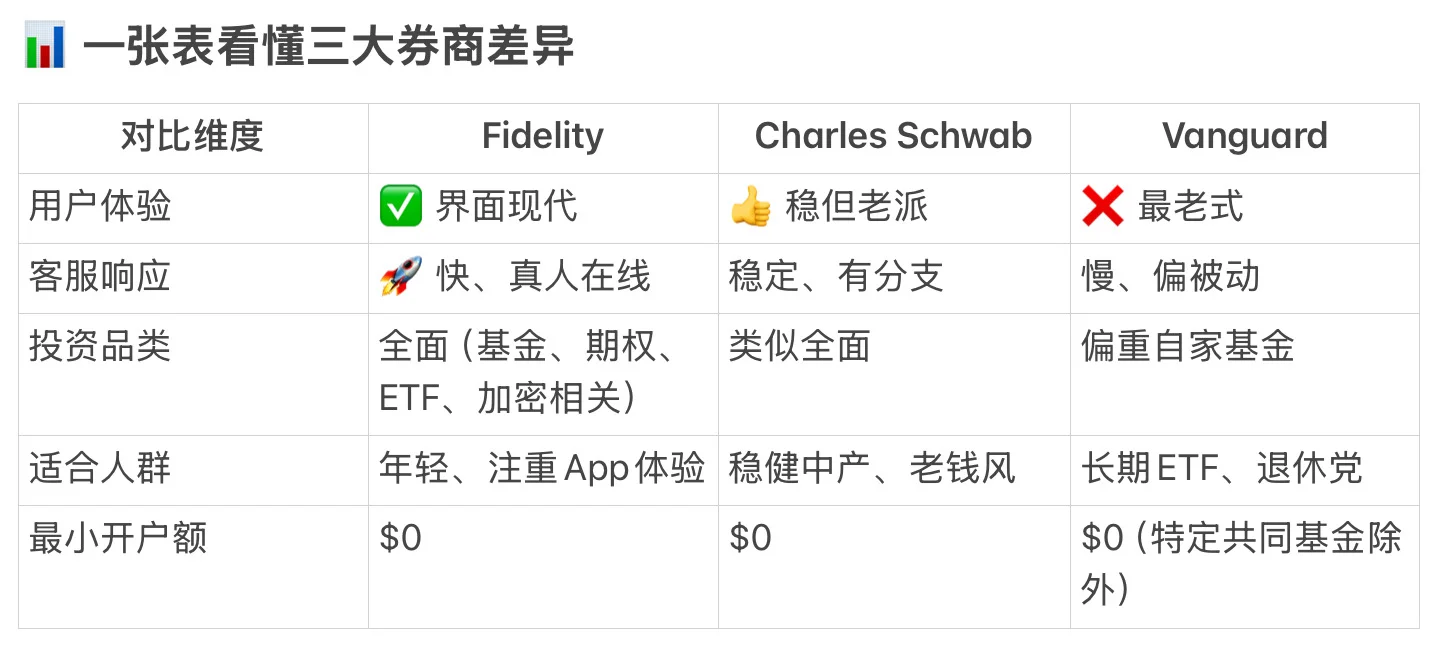Click the red cross mark emoji

click(x=1103, y=208)
